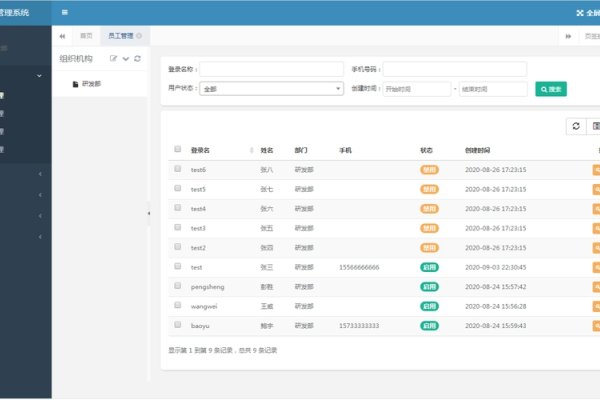
Task: Collapse the expanded sidebar menu chevron
Action: (39, 76)
